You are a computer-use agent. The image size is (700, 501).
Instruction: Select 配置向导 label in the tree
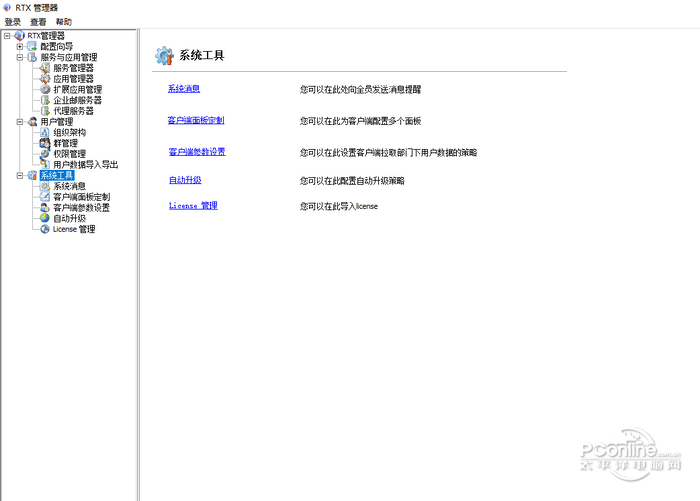57,46
